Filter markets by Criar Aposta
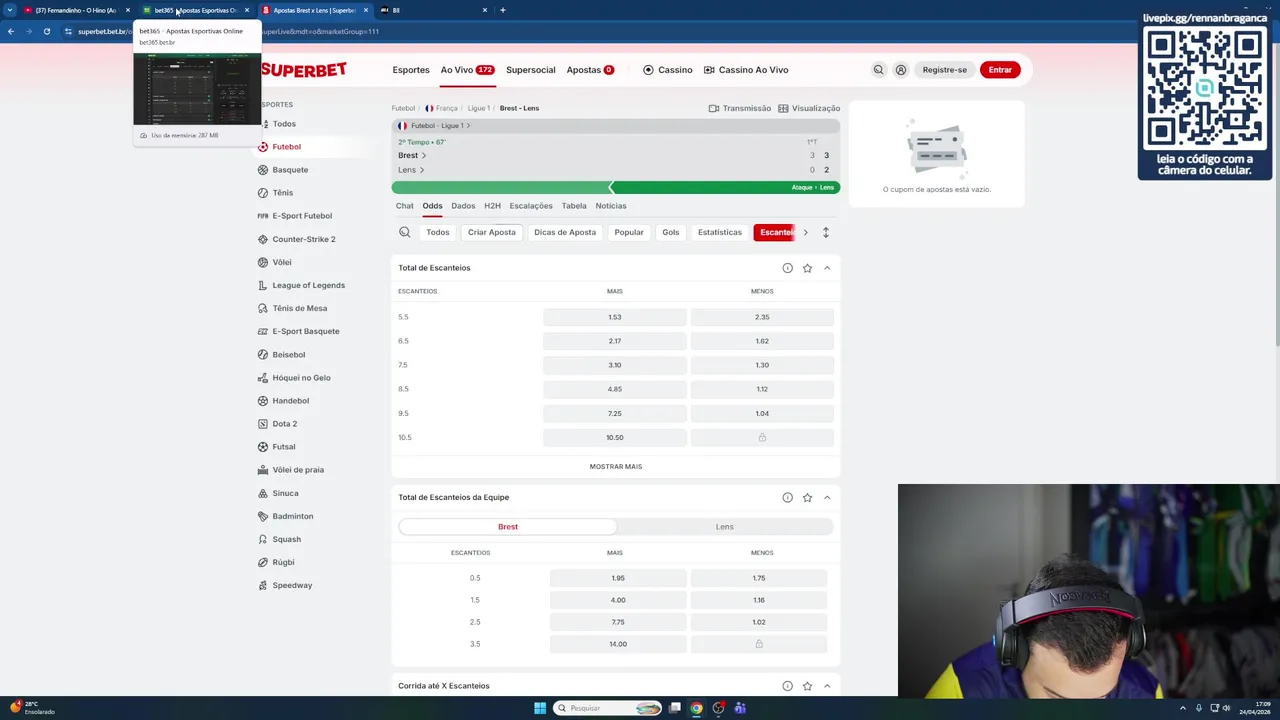The image size is (1280, 720). [491, 232]
